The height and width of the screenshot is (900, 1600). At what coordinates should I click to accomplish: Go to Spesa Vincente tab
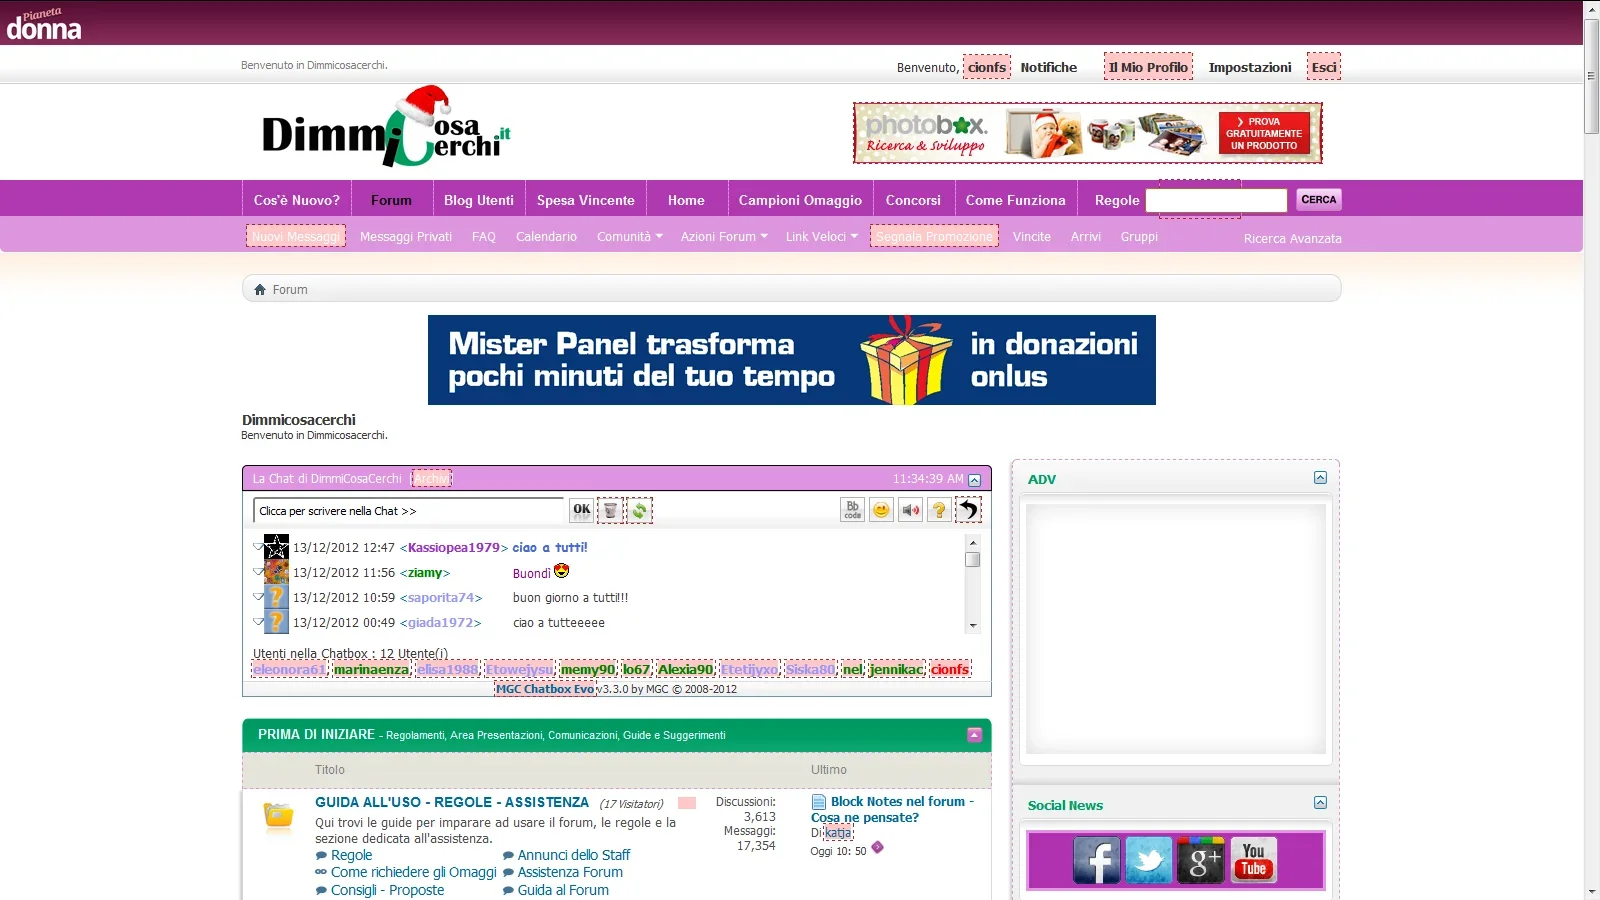(x=586, y=200)
